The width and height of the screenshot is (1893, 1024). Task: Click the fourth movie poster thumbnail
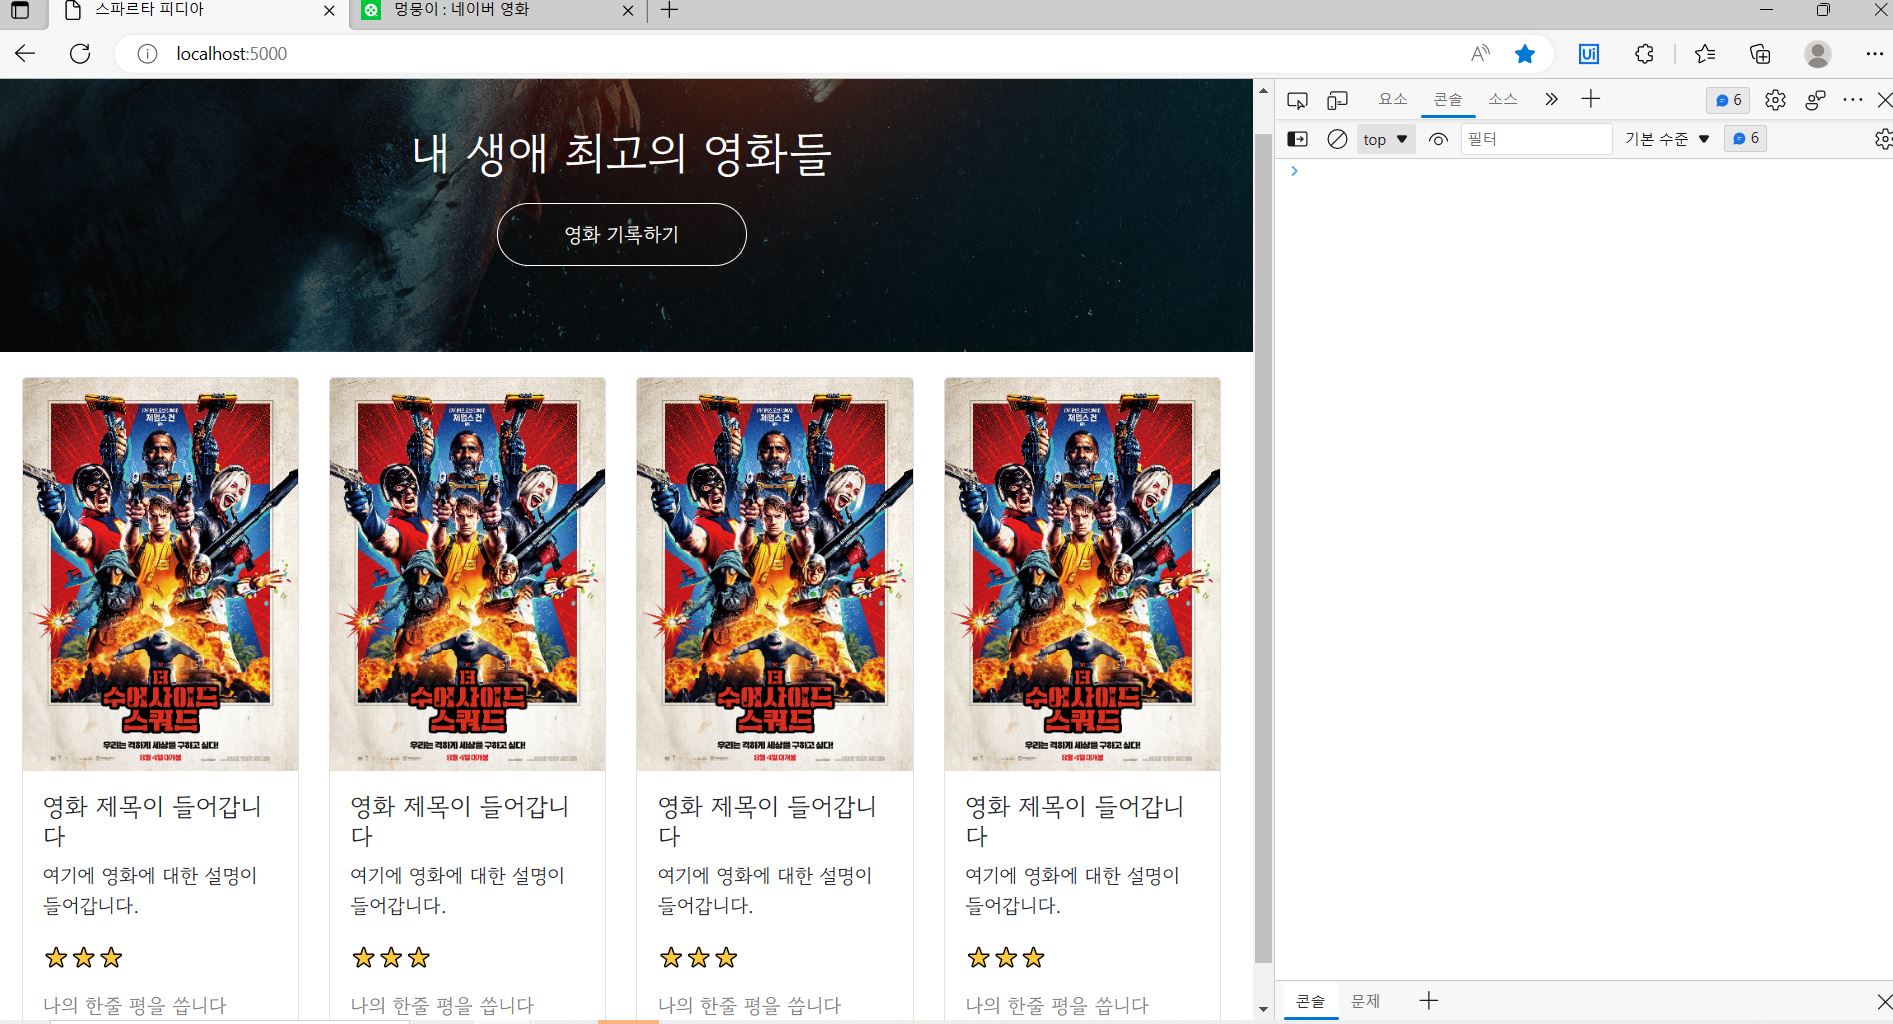(1082, 574)
